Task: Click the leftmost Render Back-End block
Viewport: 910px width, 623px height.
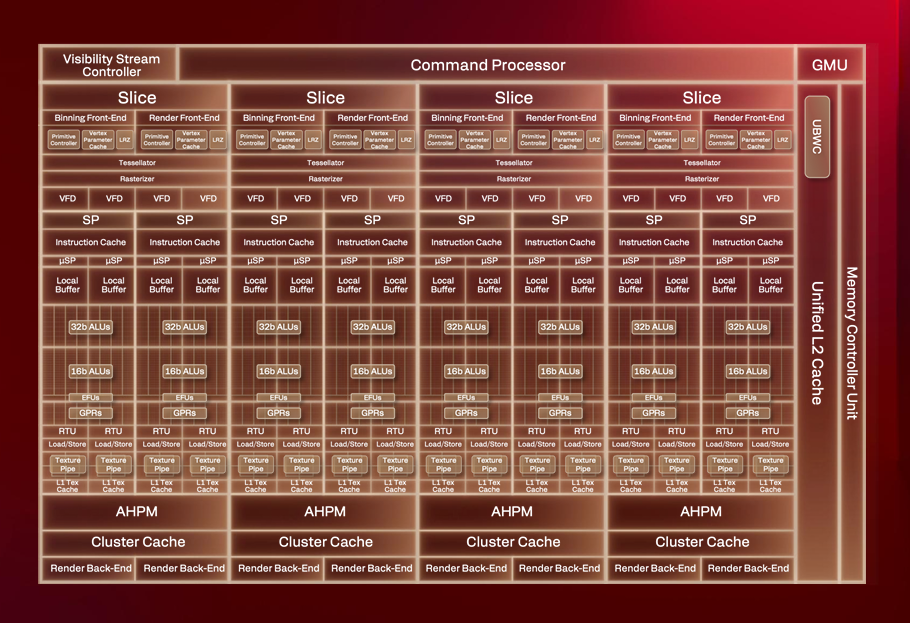Action: tap(90, 569)
